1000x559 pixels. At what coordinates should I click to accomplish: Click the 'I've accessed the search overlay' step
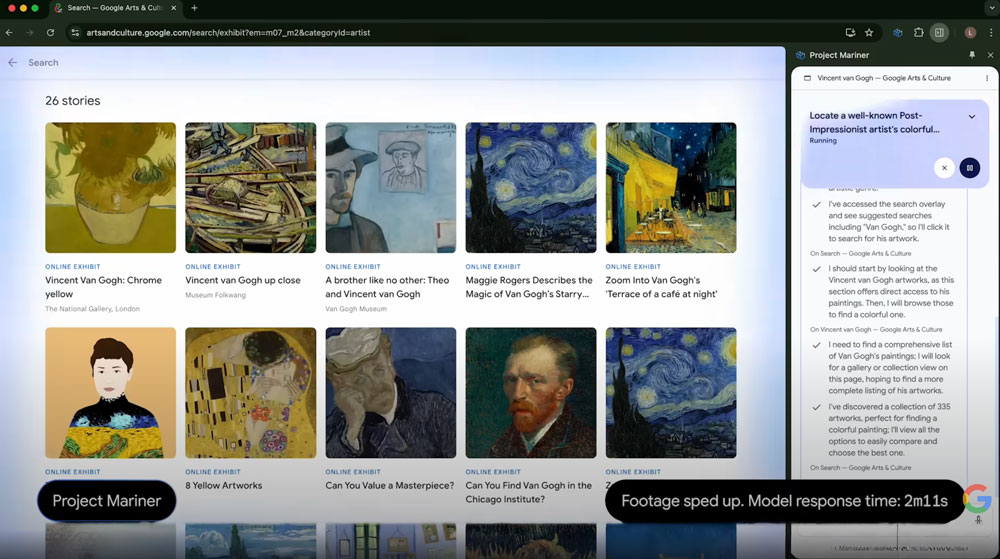coord(890,221)
